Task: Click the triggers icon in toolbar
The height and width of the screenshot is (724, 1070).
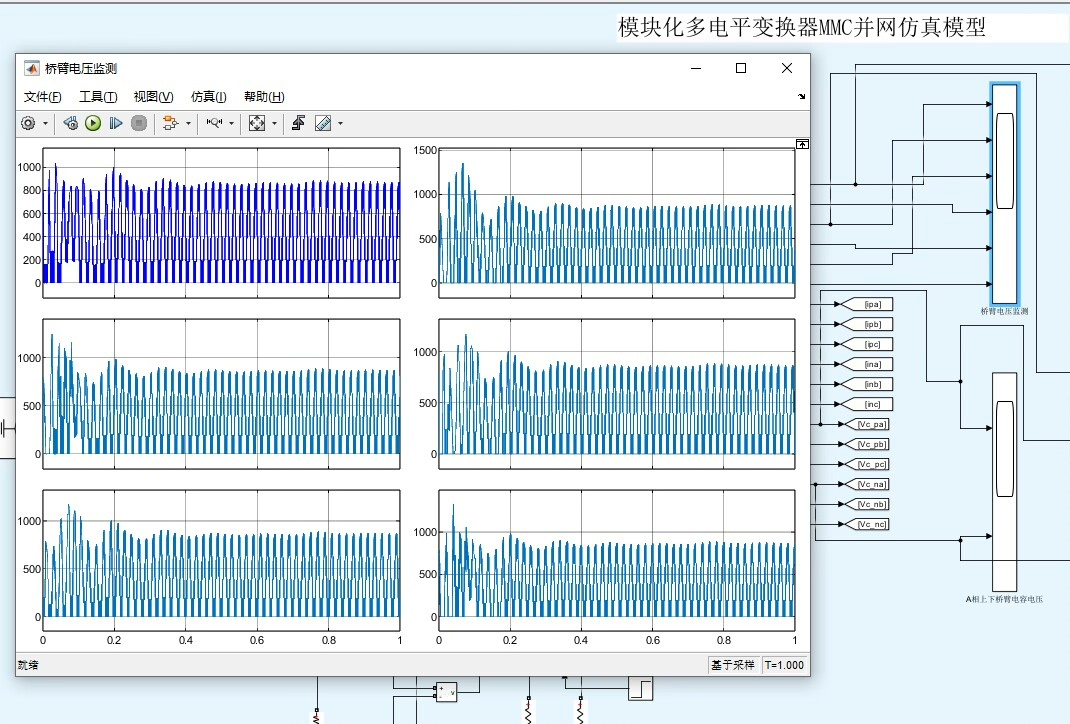Action: pyautogui.click(x=298, y=124)
